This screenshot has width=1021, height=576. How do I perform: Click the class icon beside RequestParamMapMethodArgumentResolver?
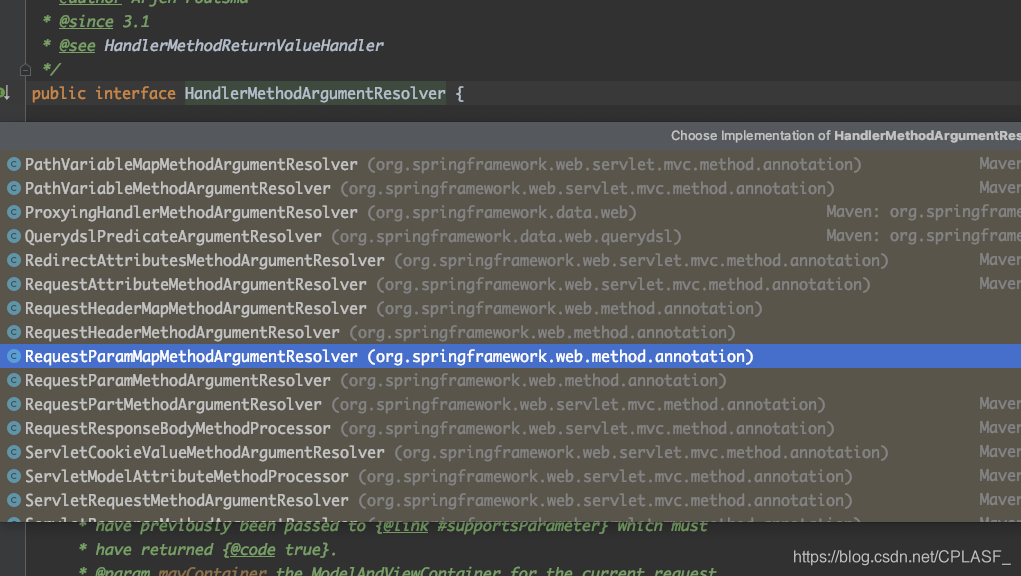coord(14,357)
